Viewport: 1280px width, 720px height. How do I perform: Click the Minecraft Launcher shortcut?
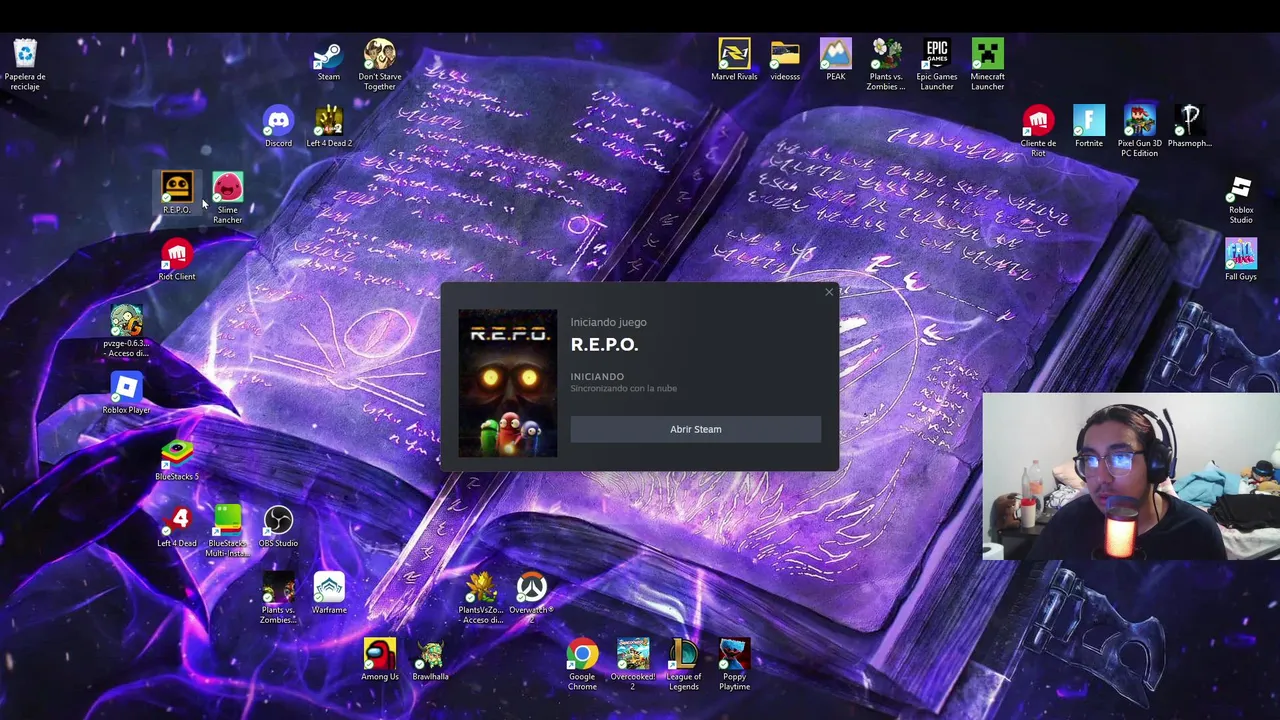point(987,64)
